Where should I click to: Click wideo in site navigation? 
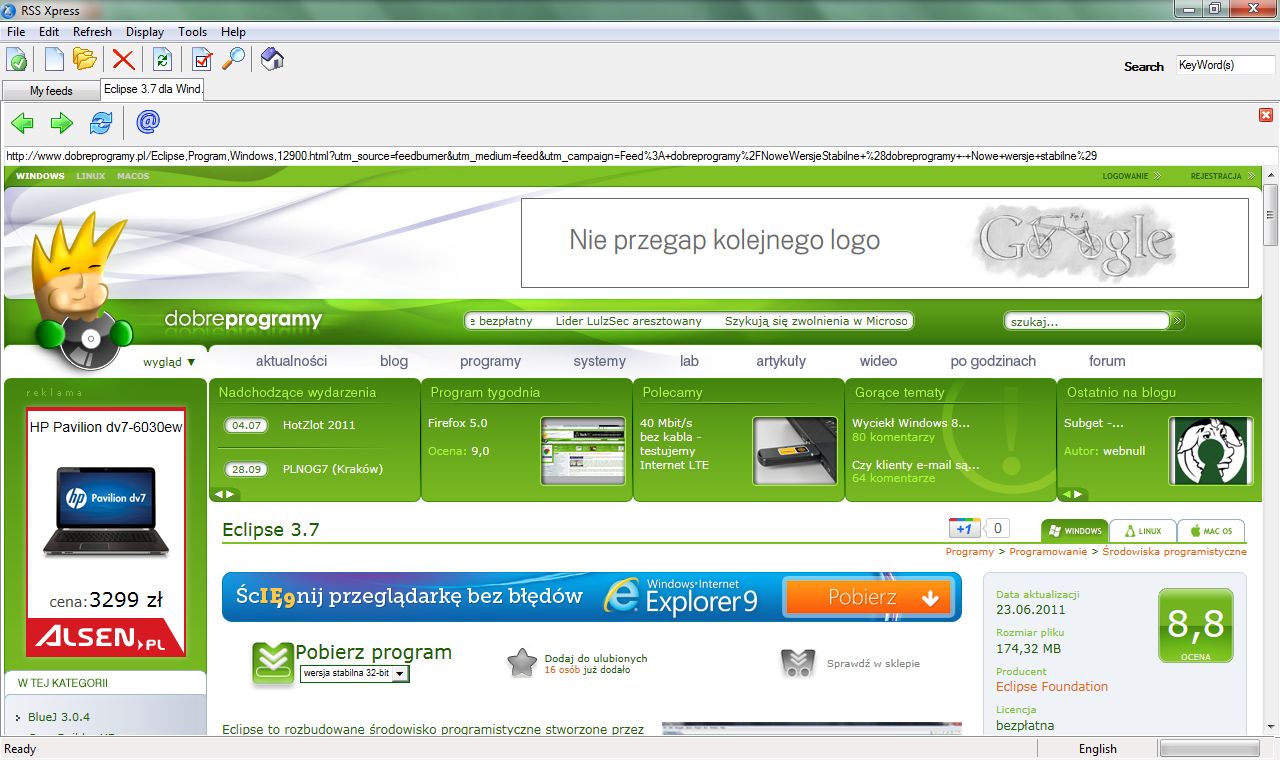(878, 361)
